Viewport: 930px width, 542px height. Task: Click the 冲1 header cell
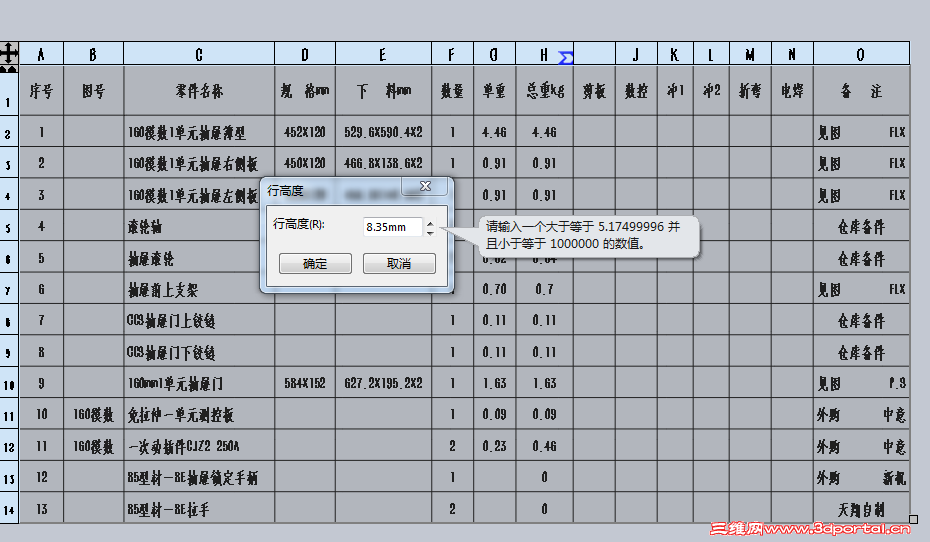coord(675,91)
